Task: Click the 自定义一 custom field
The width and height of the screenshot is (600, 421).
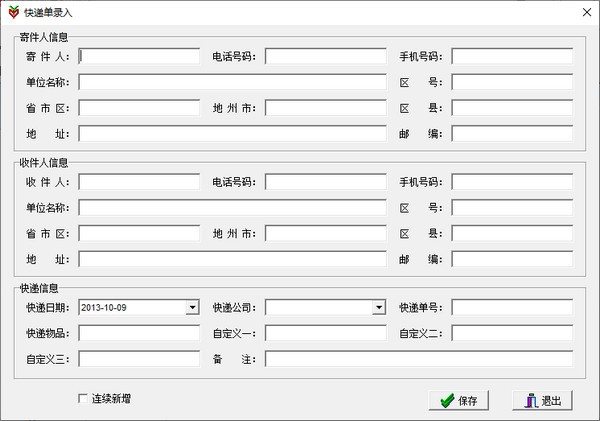Action: click(325, 333)
